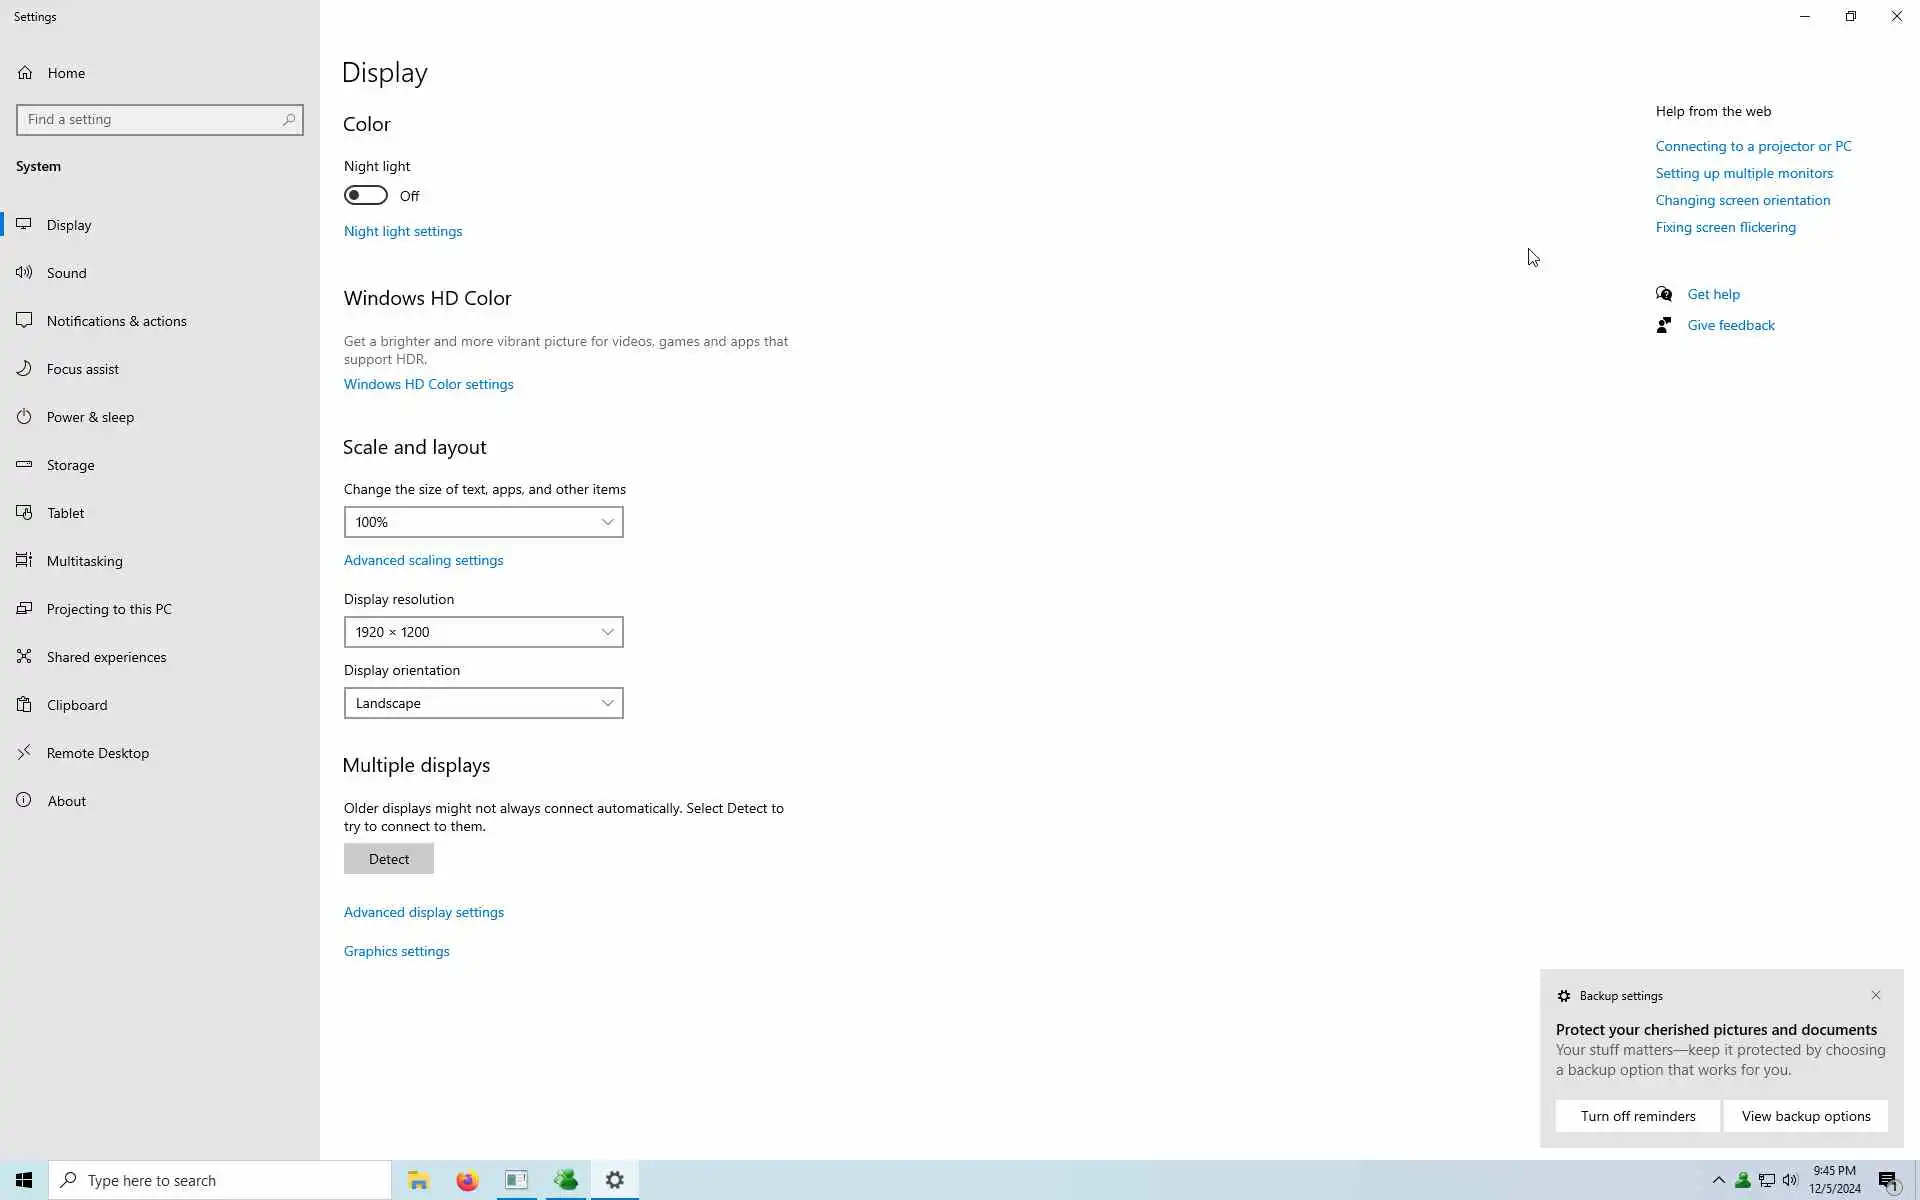
Task: Open the Display resolution dropdown
Action: click(483, 632)
